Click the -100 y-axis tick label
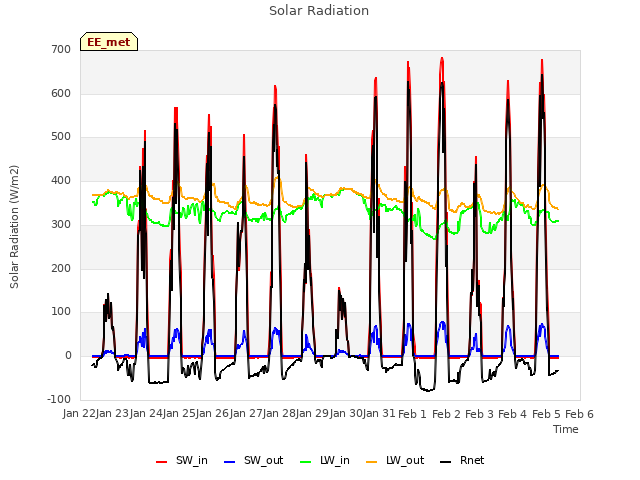 click(59, 400)
